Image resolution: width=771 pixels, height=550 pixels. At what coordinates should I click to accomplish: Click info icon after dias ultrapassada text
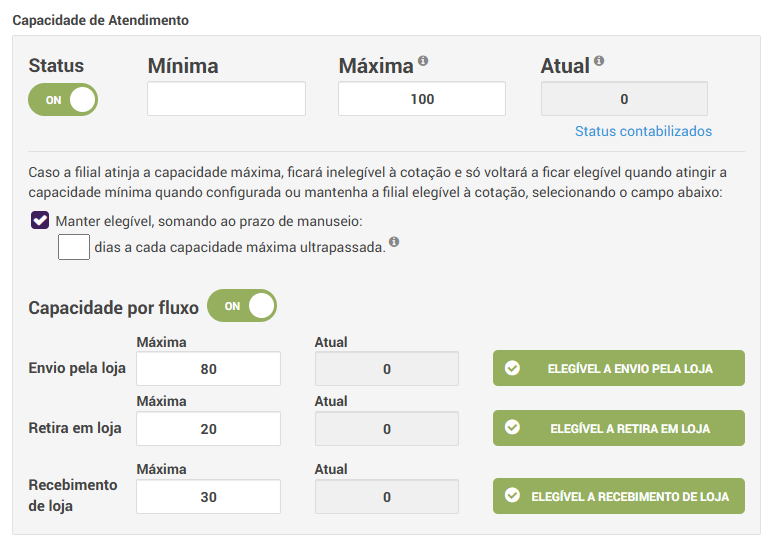click(x=394, y=242)
